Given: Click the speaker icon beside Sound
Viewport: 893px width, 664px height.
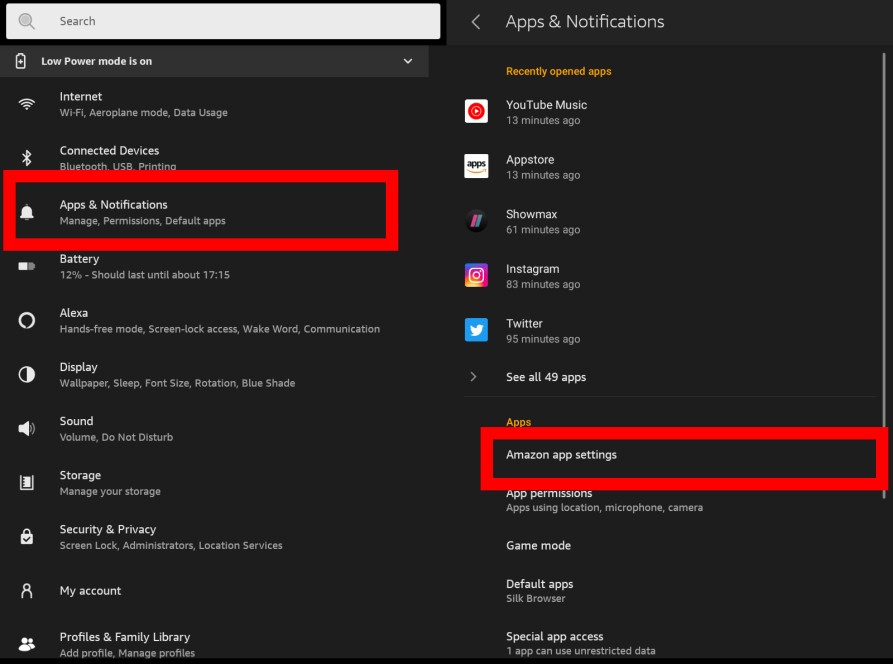Looking at the screenshot, I should pyautogui.click(x=26, y=428).
